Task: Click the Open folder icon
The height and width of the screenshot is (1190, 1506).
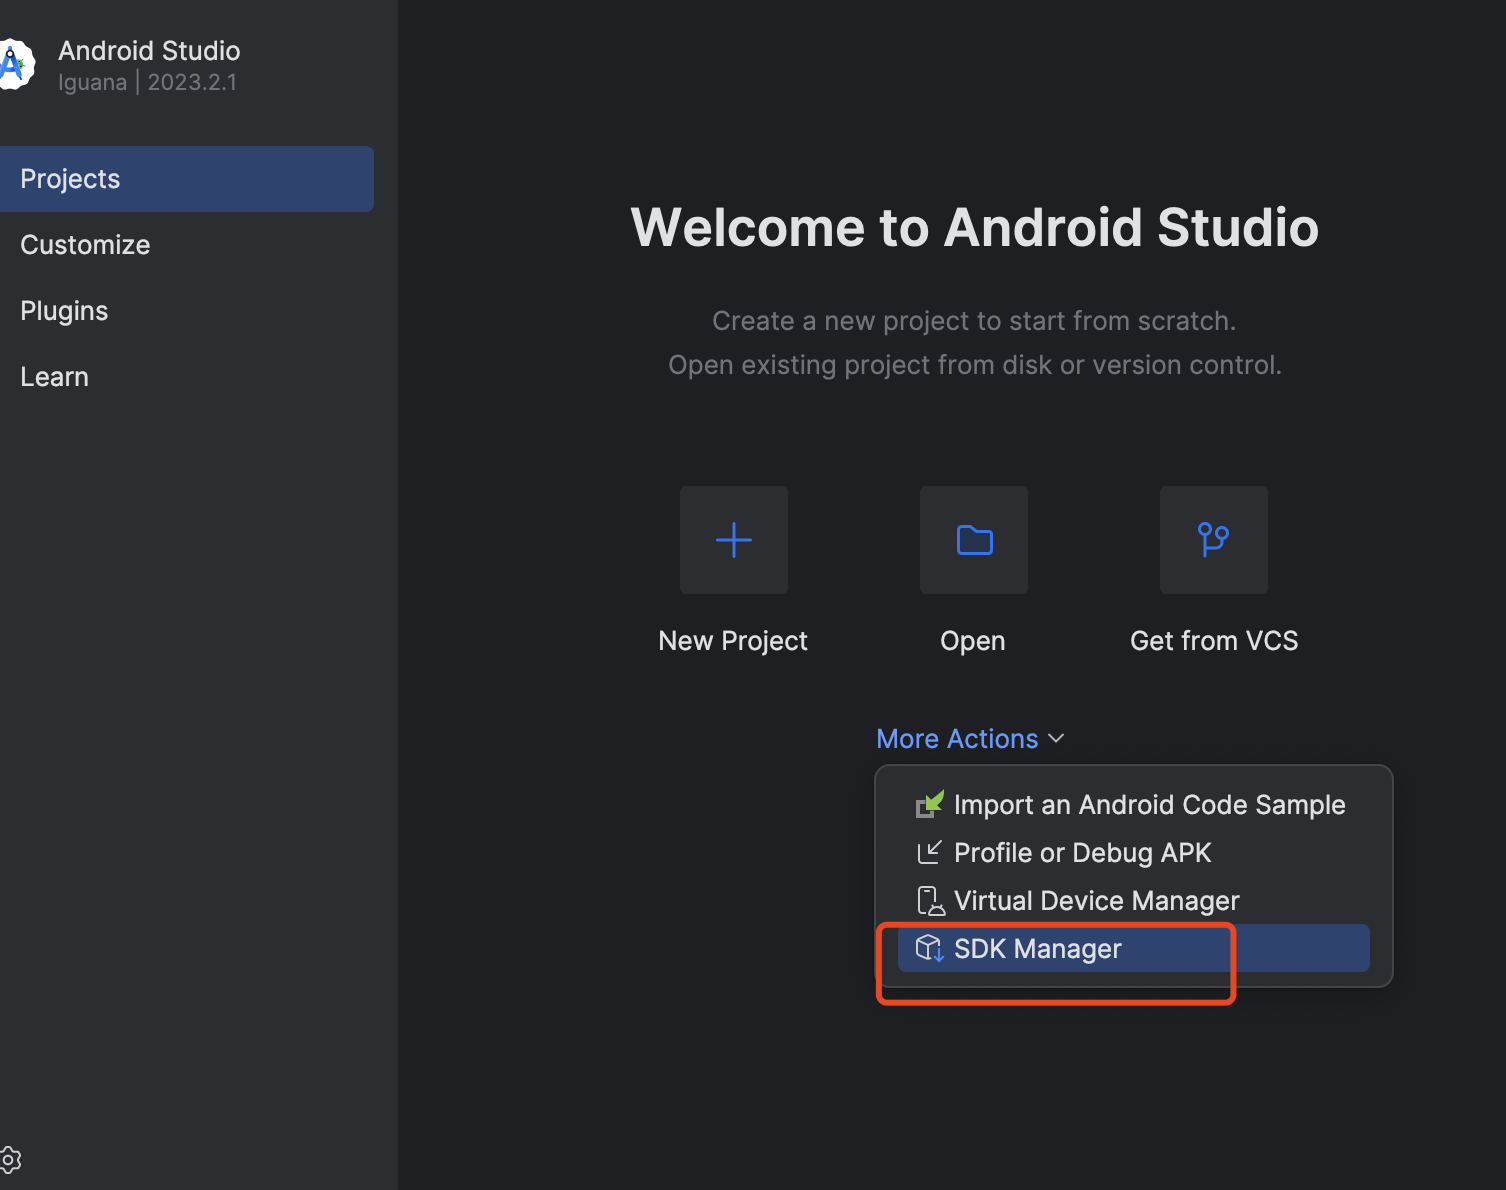Action: click(974, 540)
